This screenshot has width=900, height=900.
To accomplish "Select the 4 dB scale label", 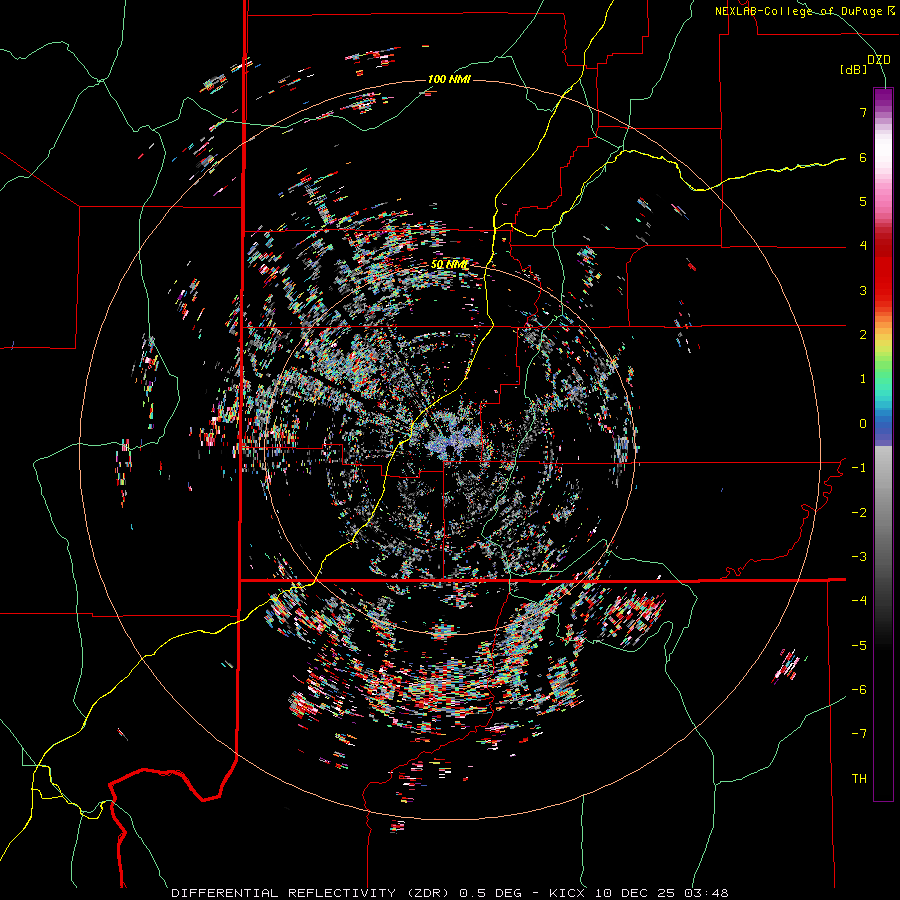I will [x=863, y=246].
